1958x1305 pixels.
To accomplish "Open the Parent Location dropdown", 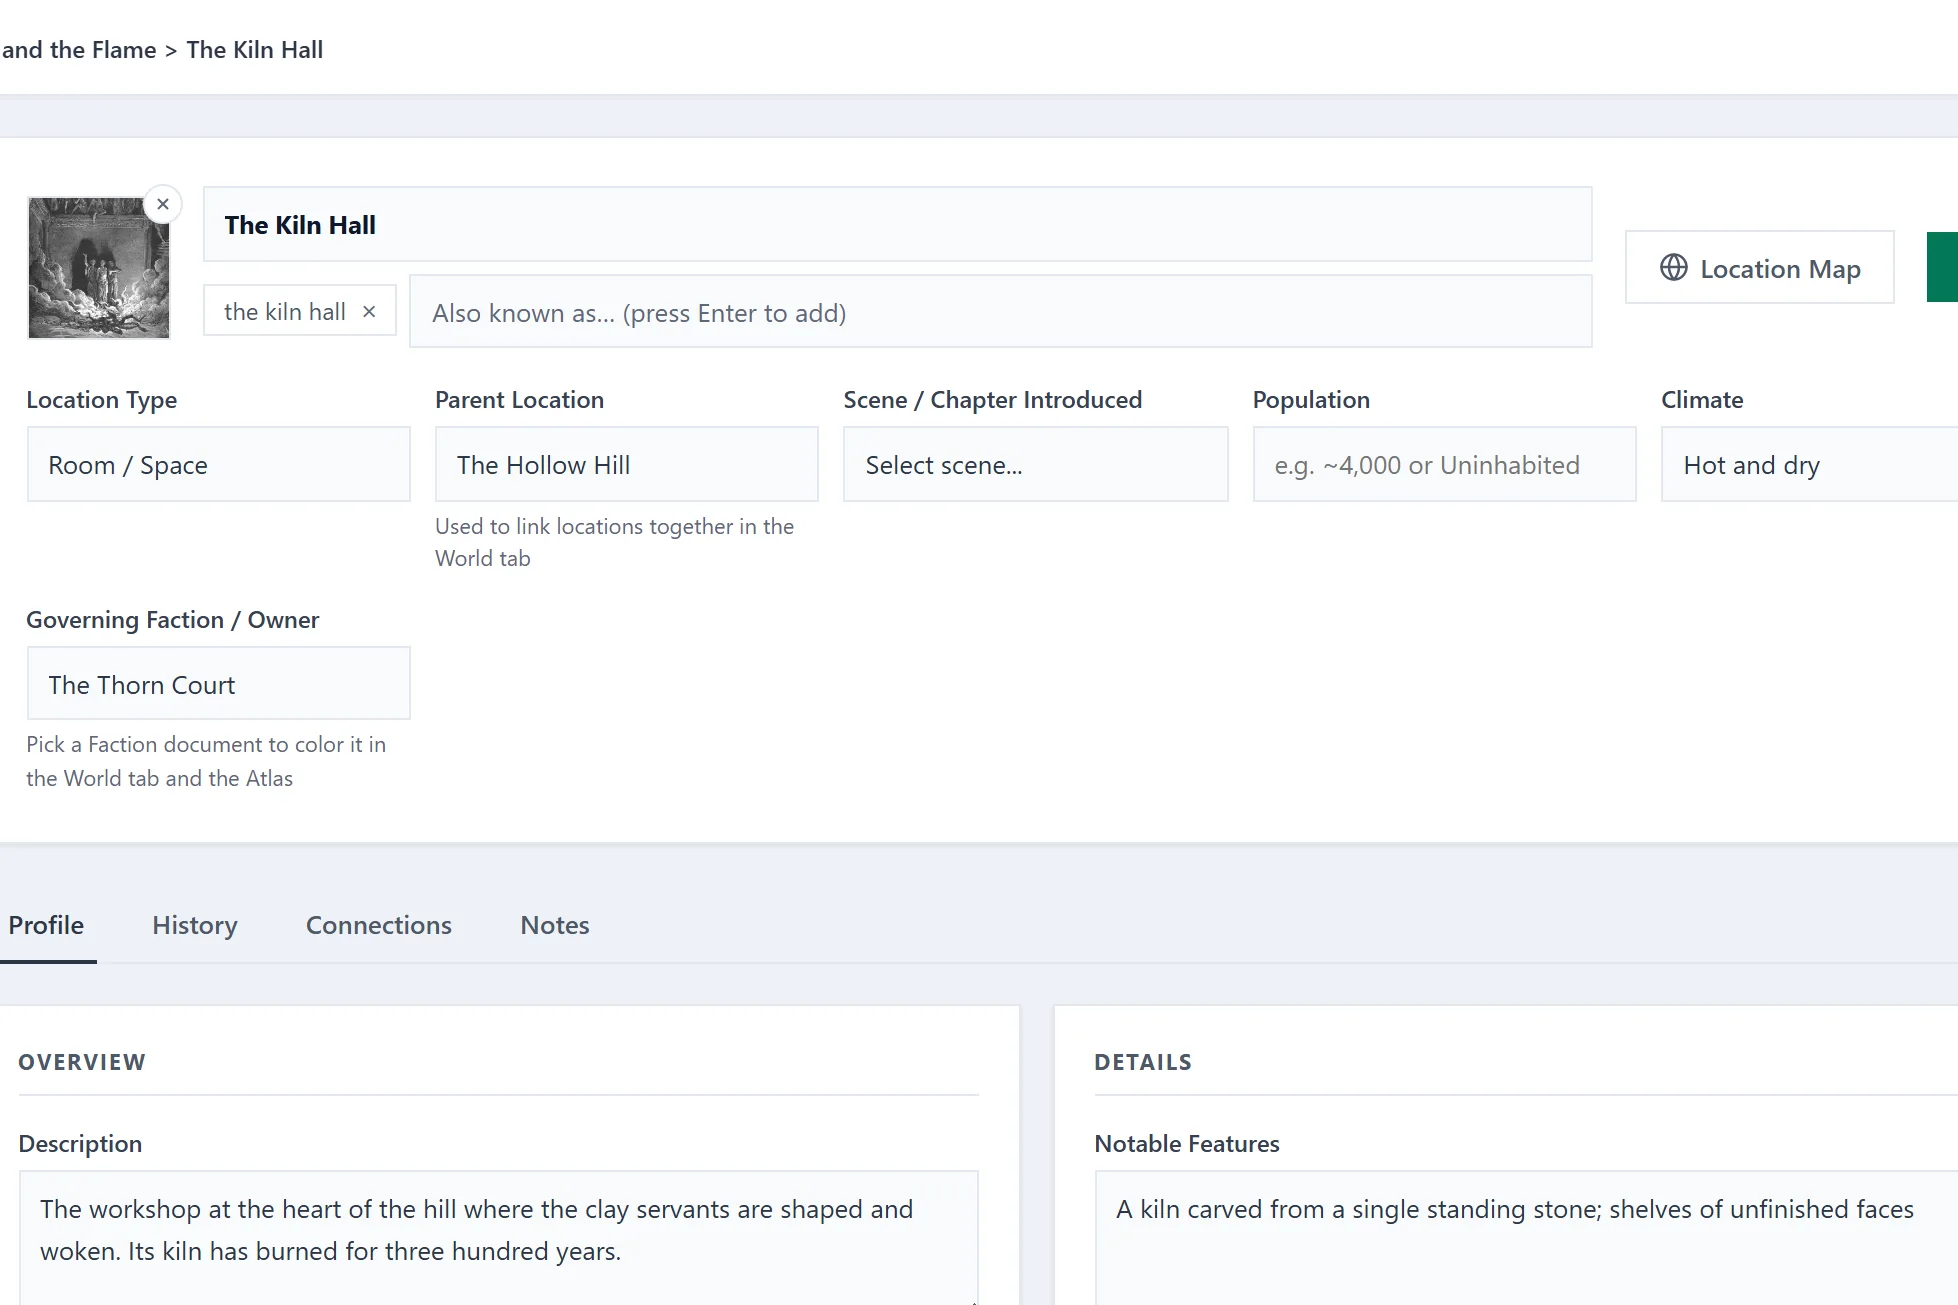I will tap(626, 465).
